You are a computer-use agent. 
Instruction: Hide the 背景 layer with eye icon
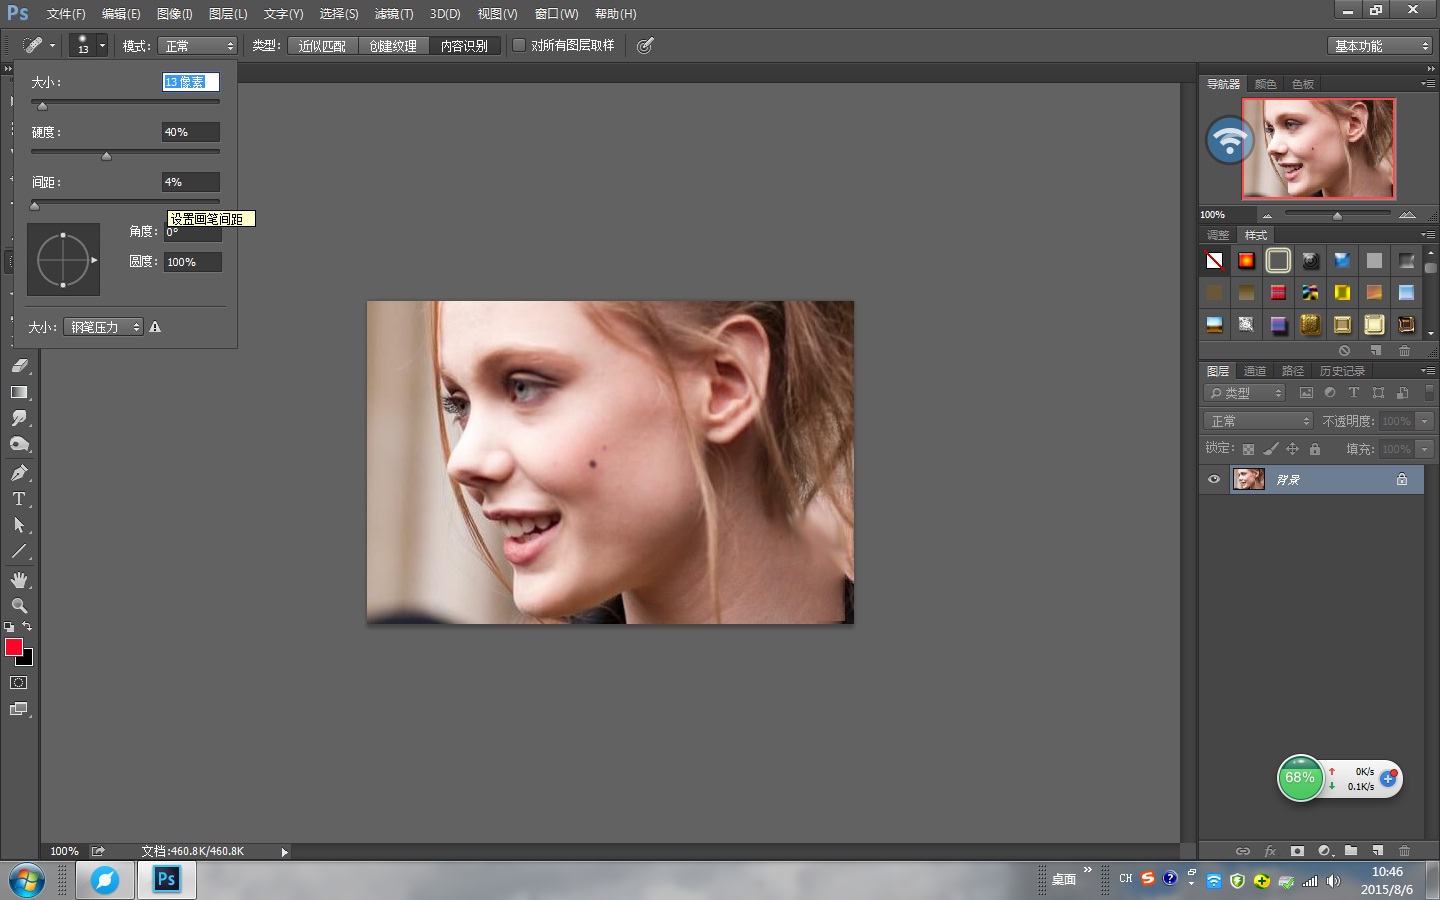[1214, 480]
